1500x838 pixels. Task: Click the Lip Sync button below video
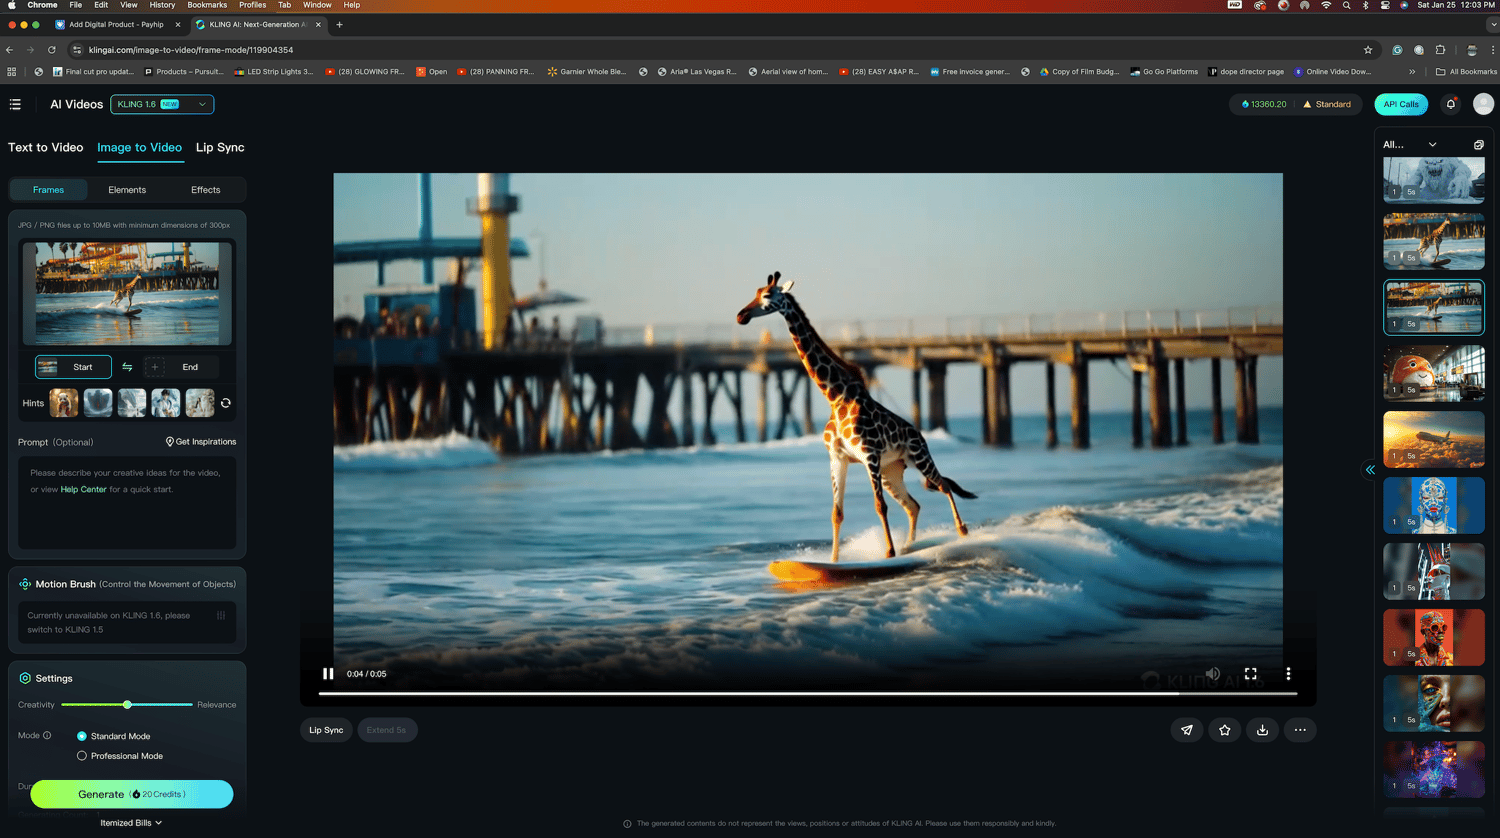point(326,730)
